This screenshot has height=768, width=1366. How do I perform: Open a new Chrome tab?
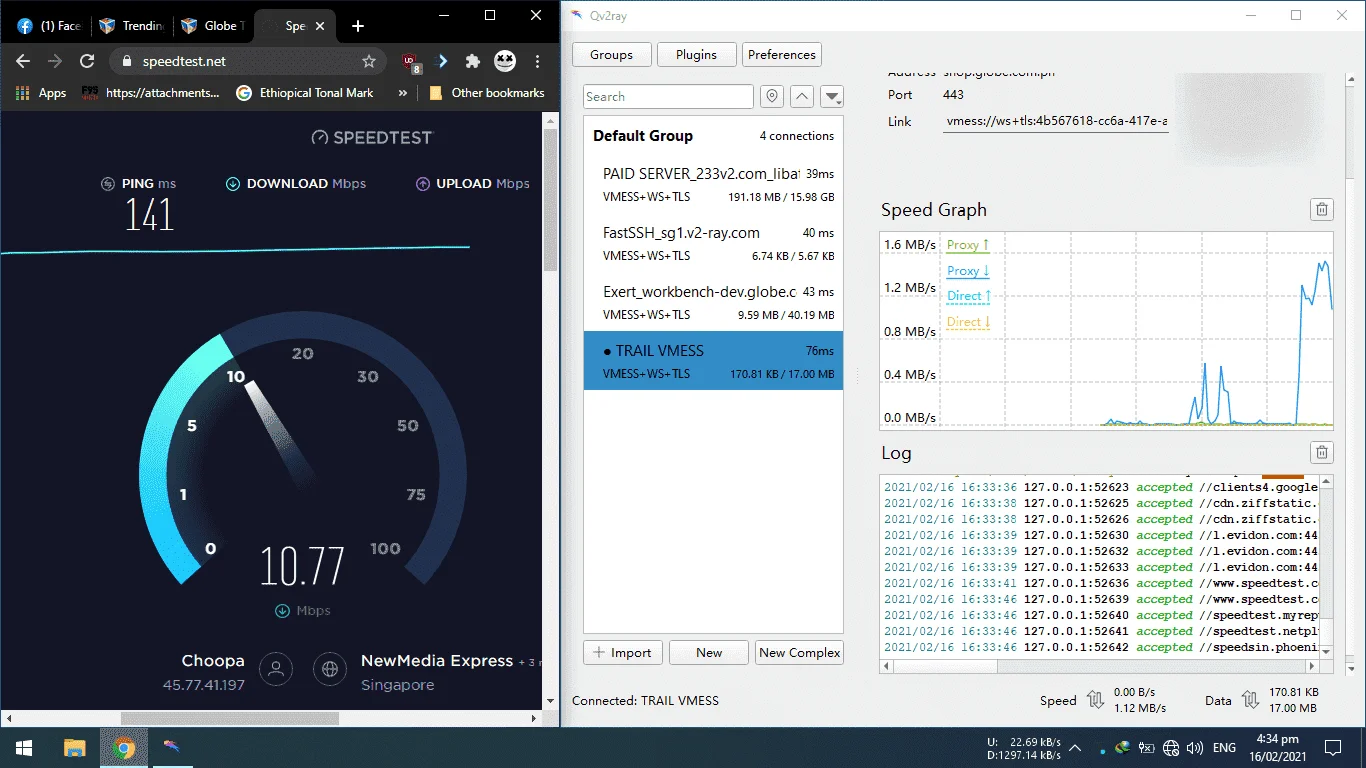coord(358,26)
